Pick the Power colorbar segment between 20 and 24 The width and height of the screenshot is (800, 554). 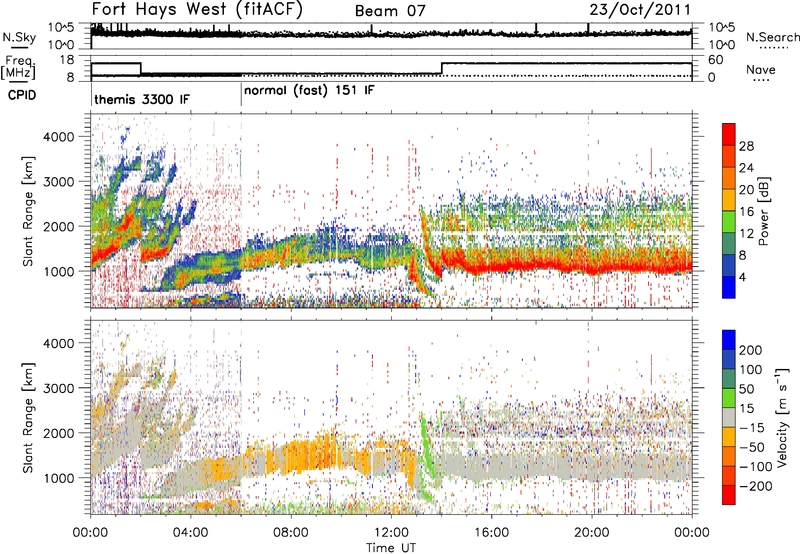[729, 178]
